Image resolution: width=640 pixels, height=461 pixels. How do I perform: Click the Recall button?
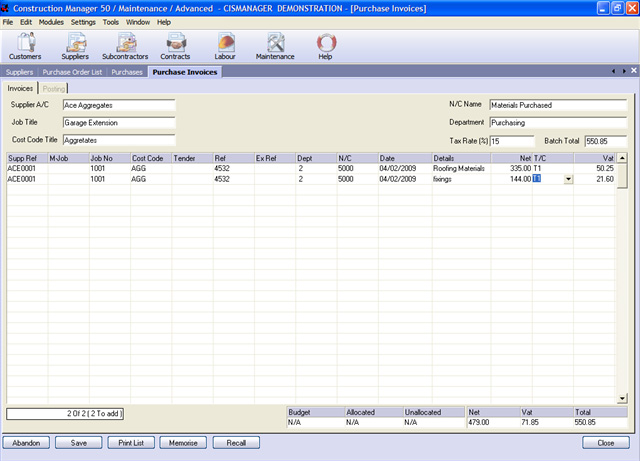click(236, 443)
